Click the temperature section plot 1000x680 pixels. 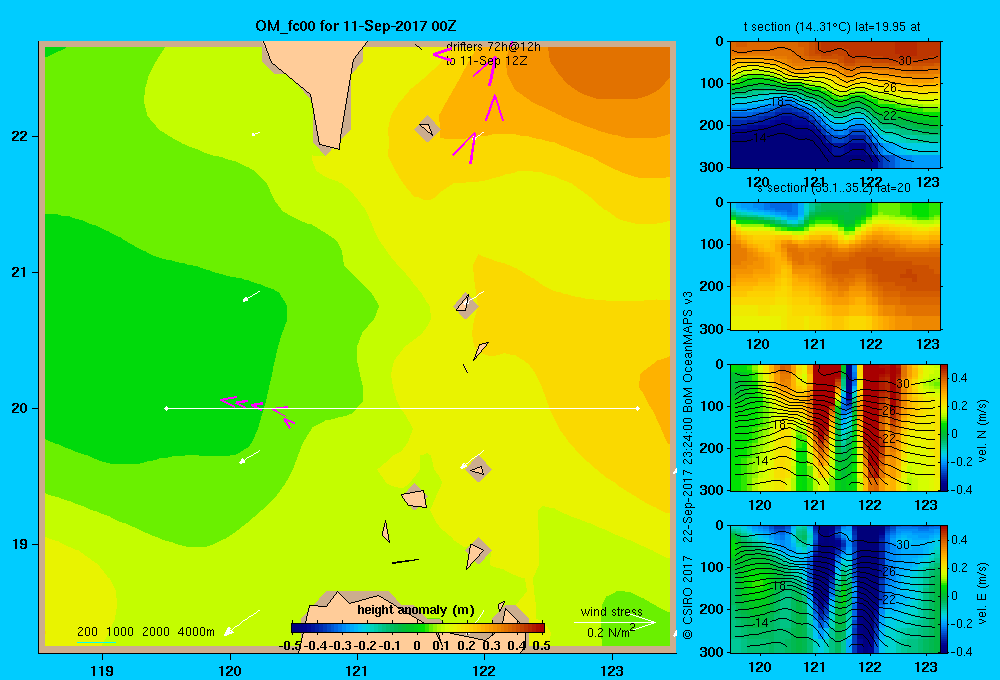(835, 105)
